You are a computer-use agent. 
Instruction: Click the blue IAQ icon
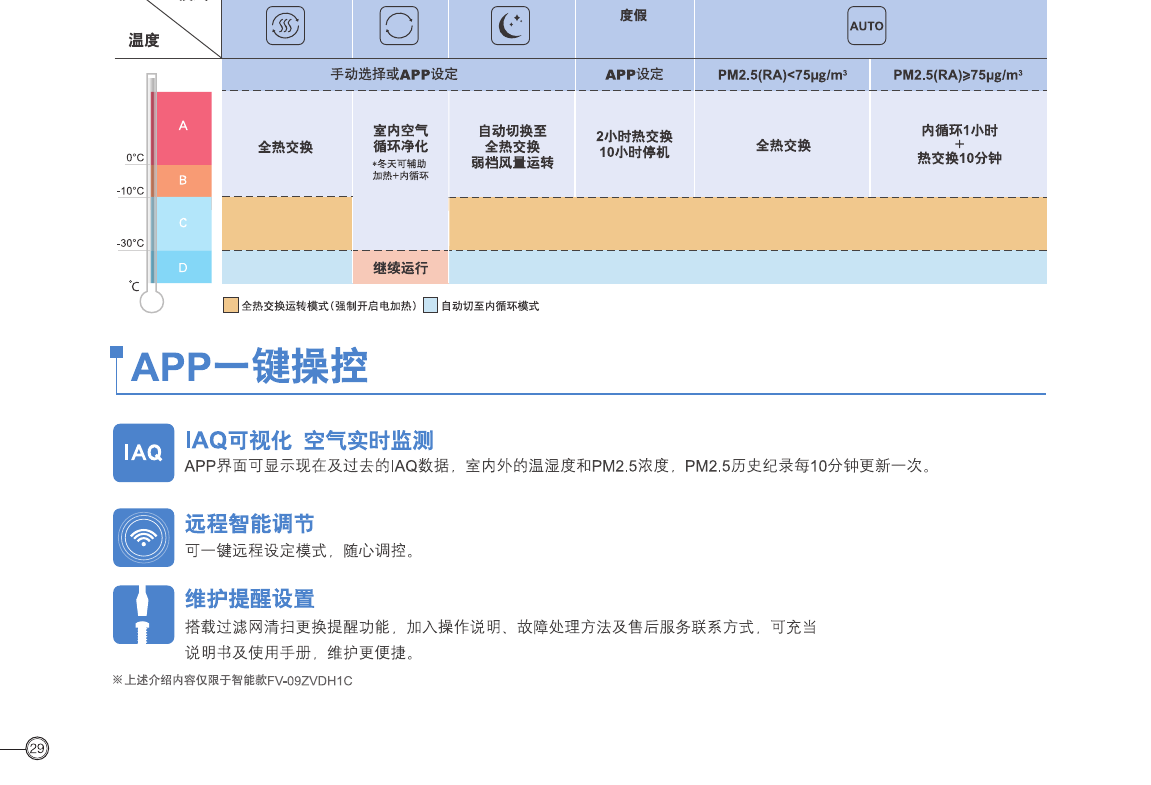tap(143, 453)
